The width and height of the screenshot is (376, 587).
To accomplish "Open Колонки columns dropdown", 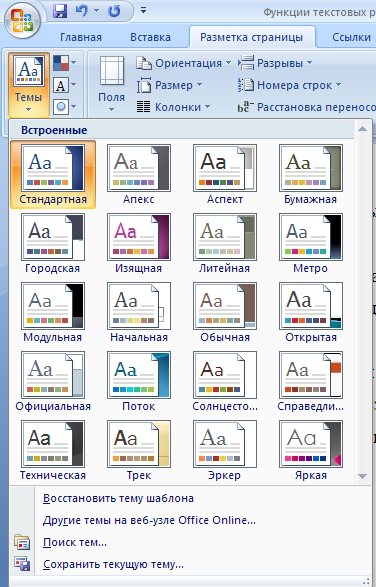I will pyautogui.click(x=173, y=107).
